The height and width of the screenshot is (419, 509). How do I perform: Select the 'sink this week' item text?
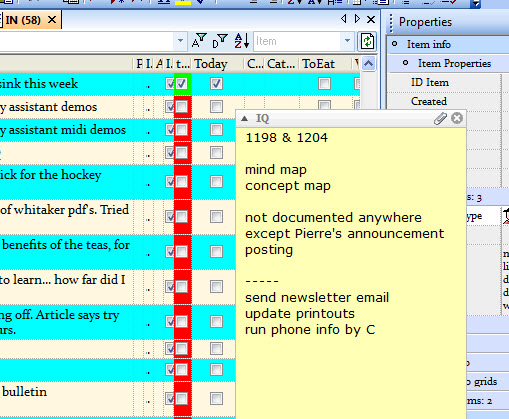click(39, 83)
